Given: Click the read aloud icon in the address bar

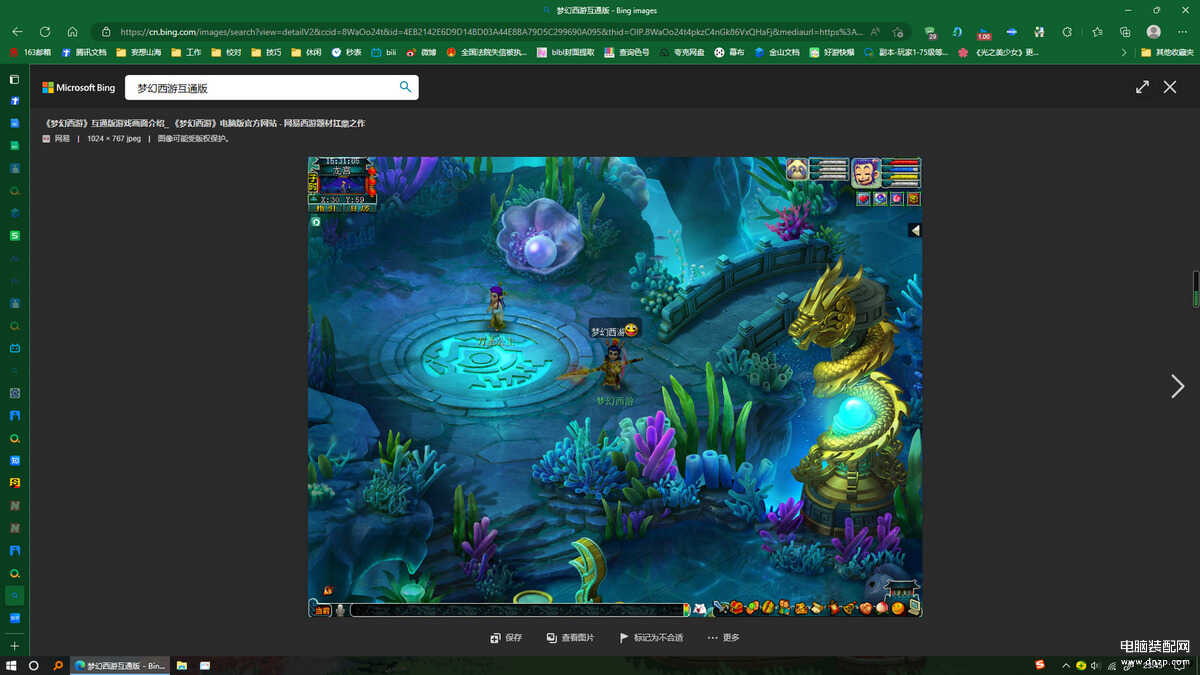Looking at the screenshot, I should (x=876, y=32).
